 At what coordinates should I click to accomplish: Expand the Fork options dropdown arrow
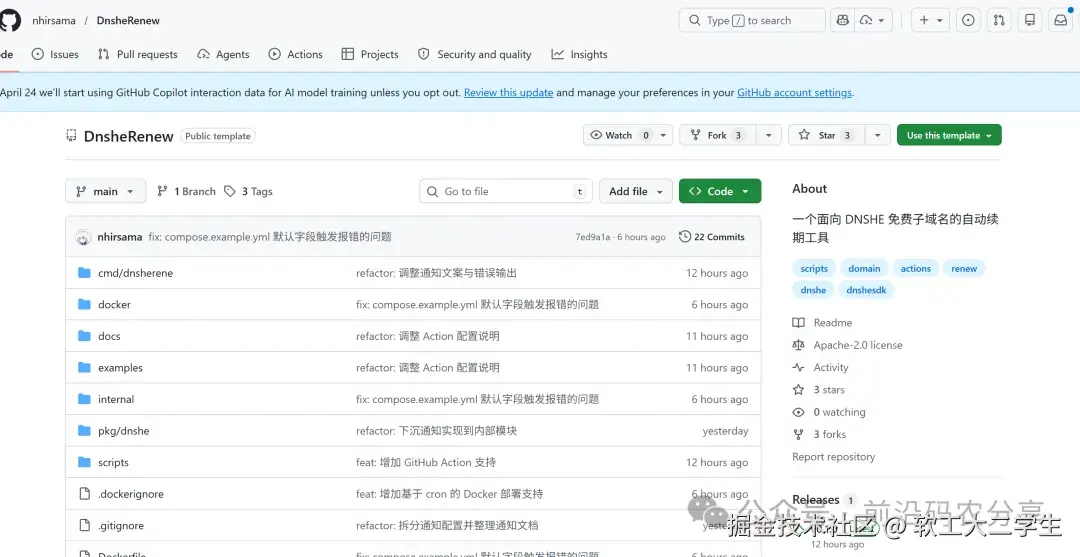(x=768, y=136)
